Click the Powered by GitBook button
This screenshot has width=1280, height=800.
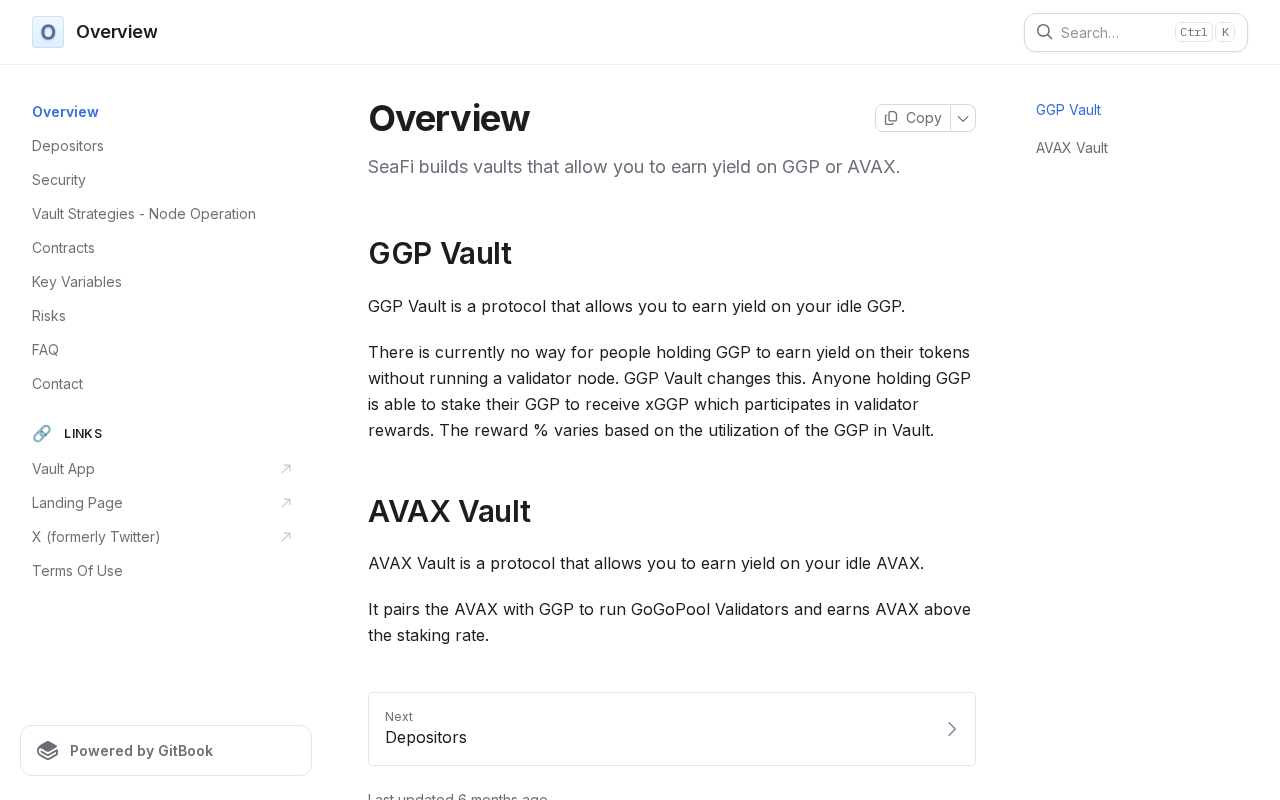[x=166, y=751]
